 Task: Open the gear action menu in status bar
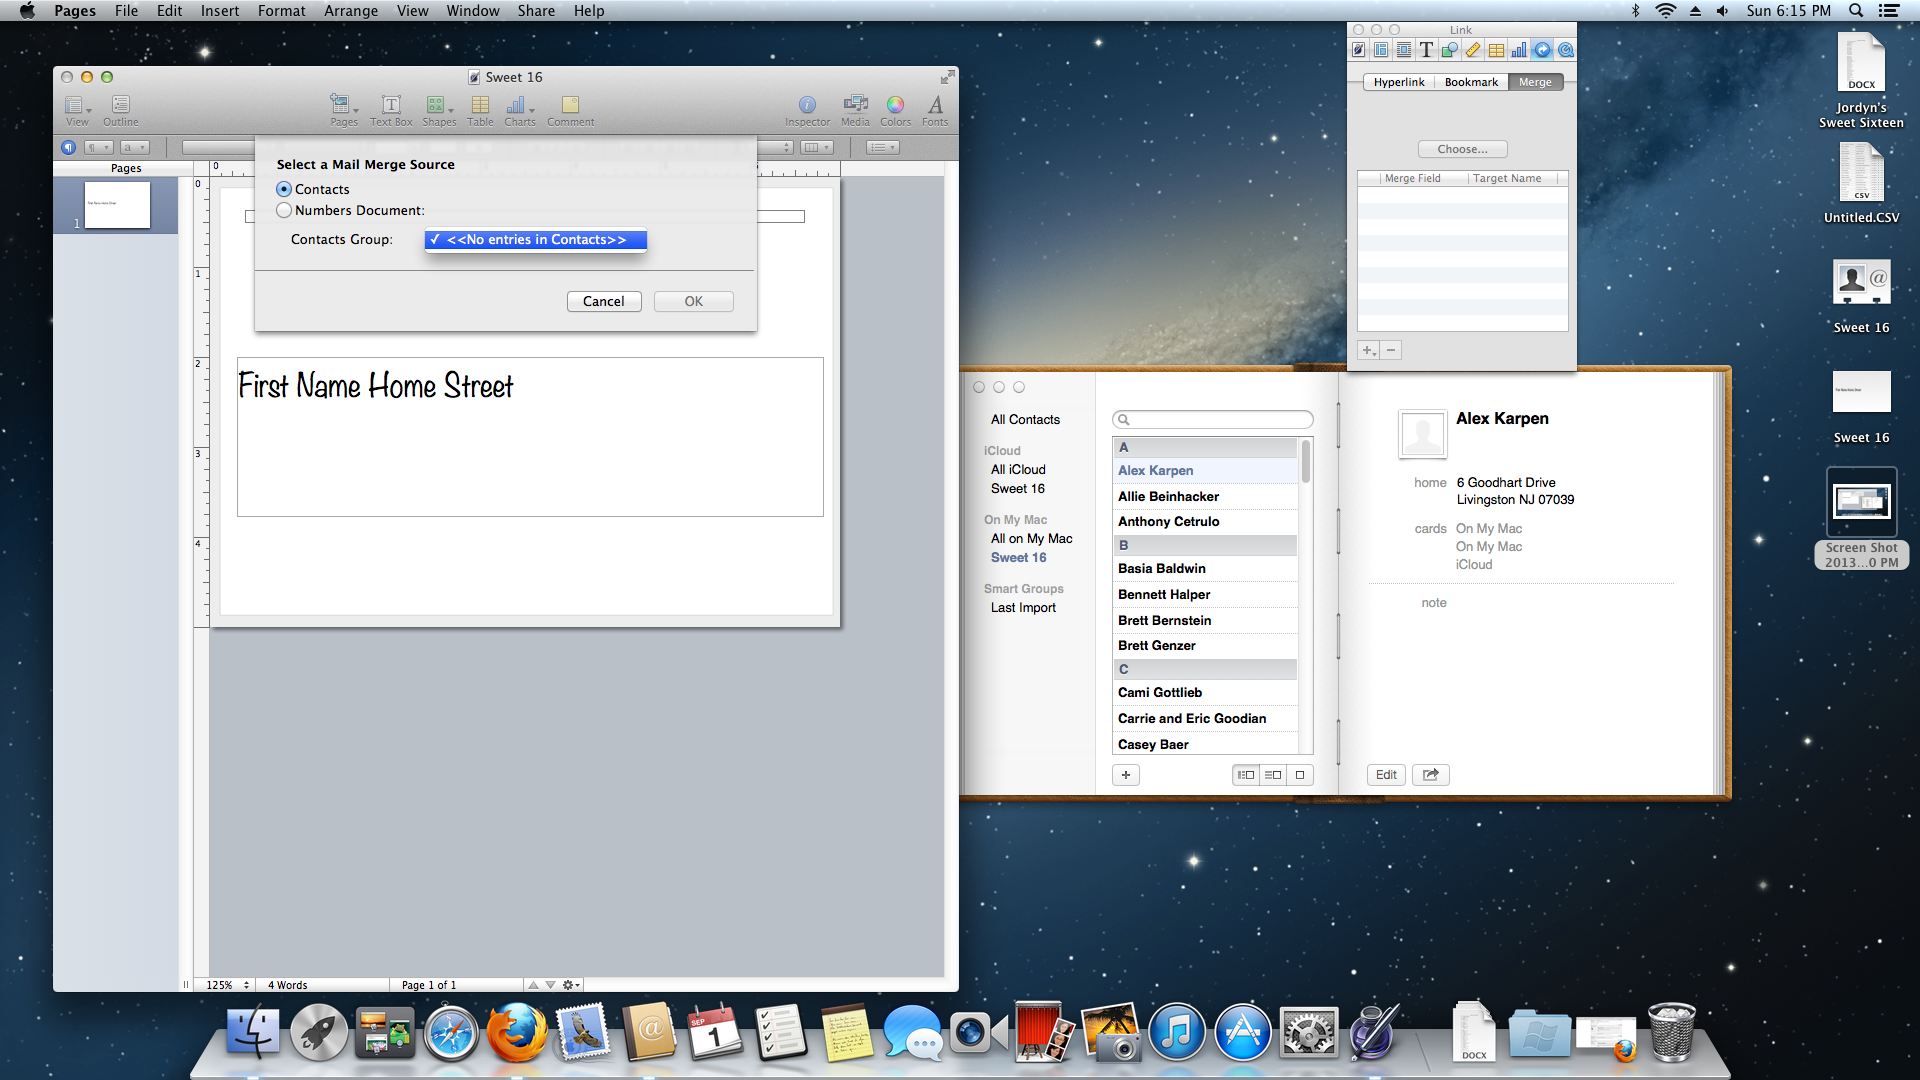coord(571,985)
